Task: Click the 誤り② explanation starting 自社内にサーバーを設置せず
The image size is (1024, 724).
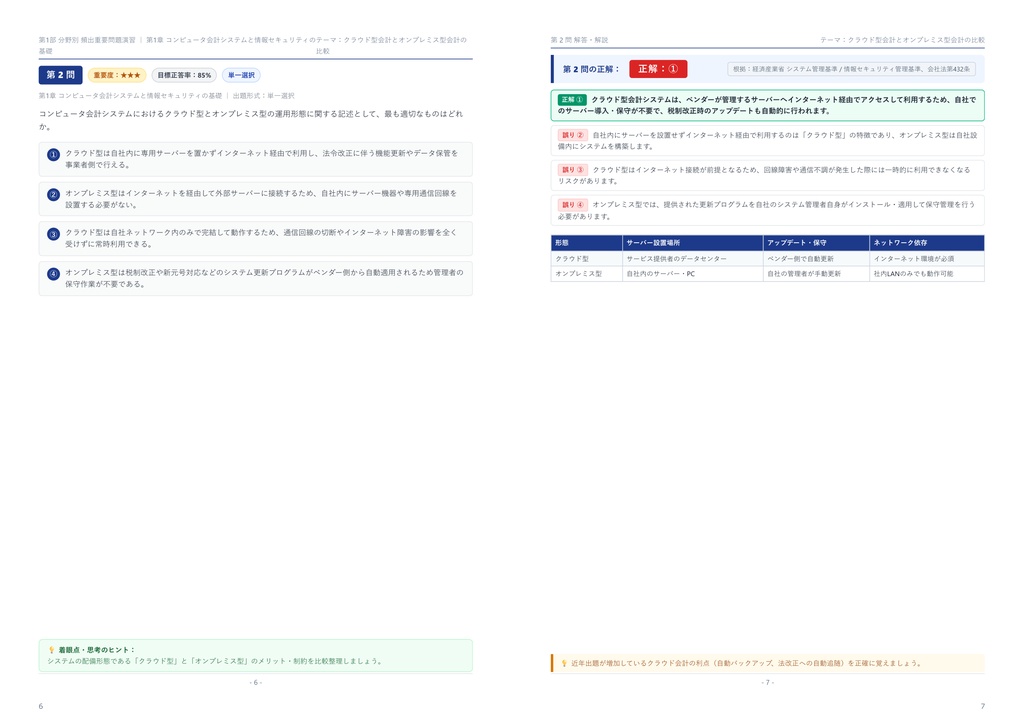Action: click(767, 140)
